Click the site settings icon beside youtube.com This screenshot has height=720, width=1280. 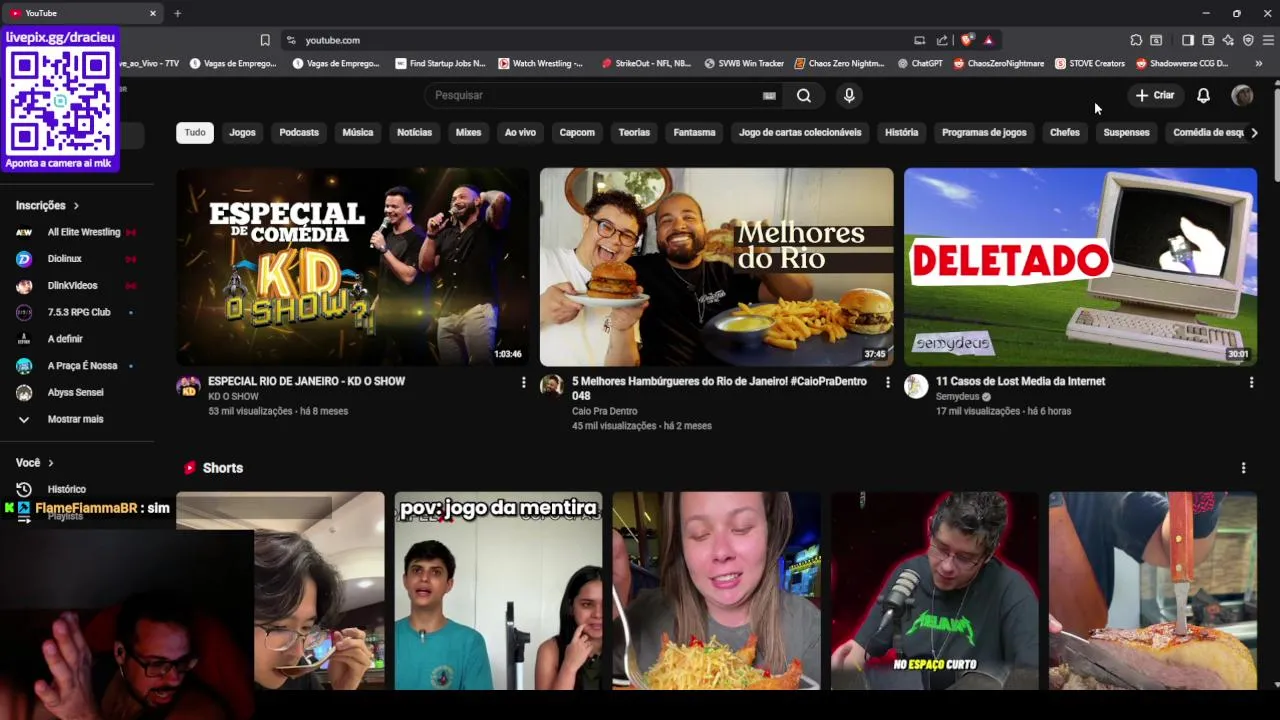(x=291, y=40)
